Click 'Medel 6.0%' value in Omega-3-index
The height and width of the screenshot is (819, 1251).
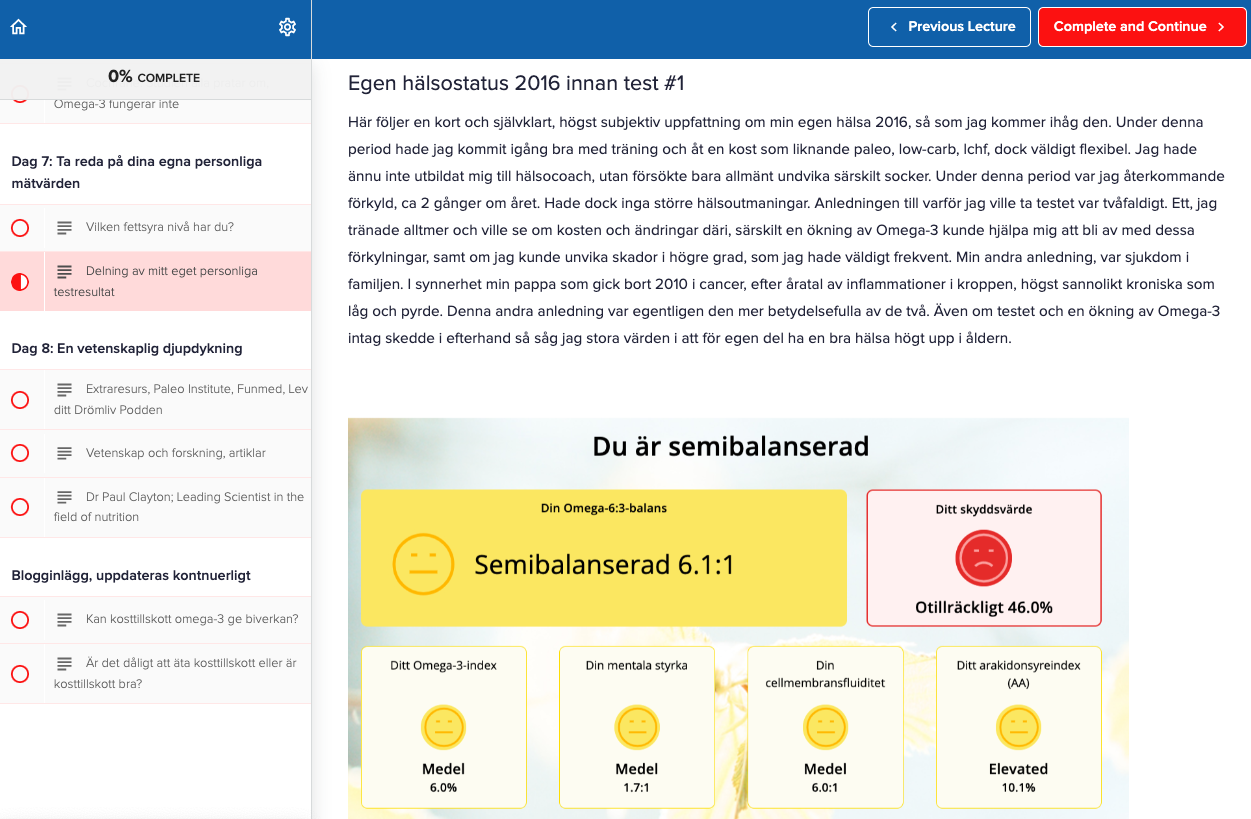point(443,777)
